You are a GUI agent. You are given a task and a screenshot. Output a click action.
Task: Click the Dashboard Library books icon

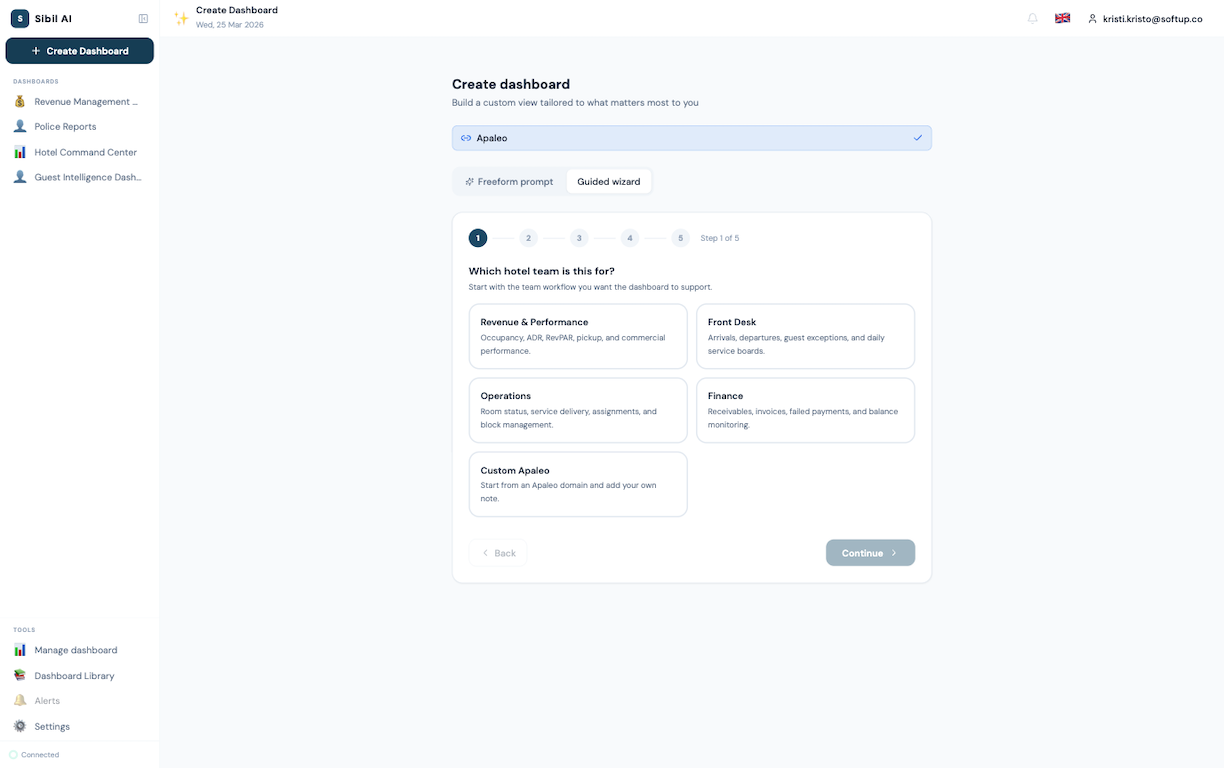point(20,675)
